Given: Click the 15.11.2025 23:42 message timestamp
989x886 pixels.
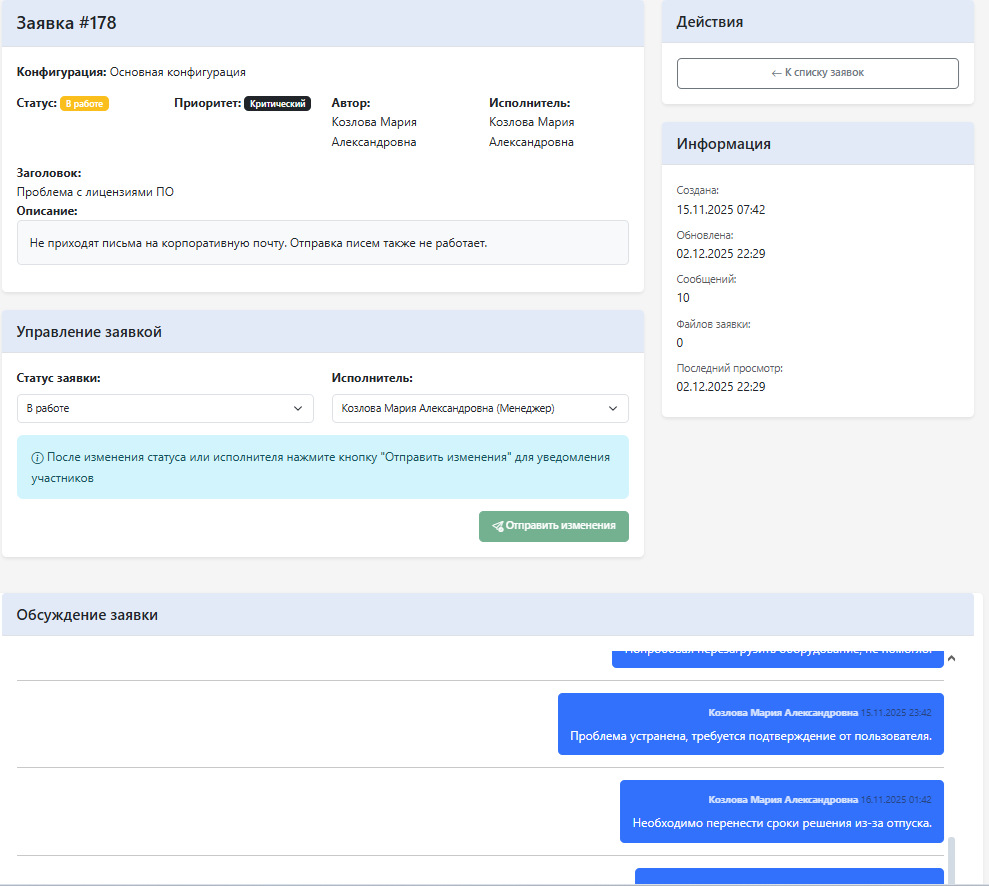Looking at the screenshot, I should tap(896, 713).
